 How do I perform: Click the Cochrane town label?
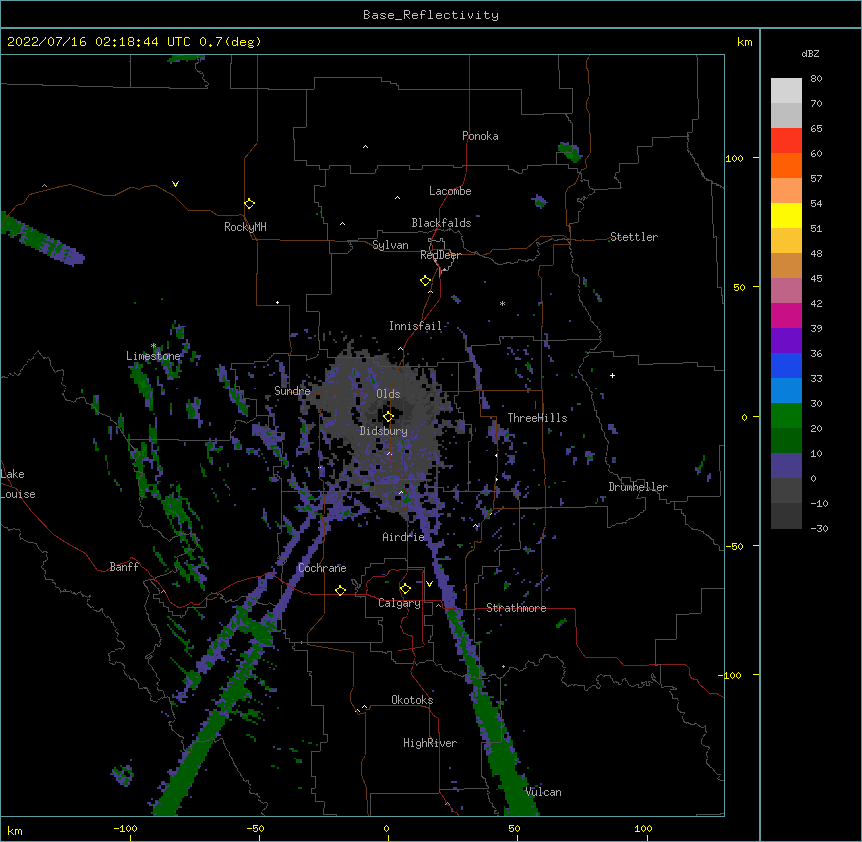tap(322, 568)
